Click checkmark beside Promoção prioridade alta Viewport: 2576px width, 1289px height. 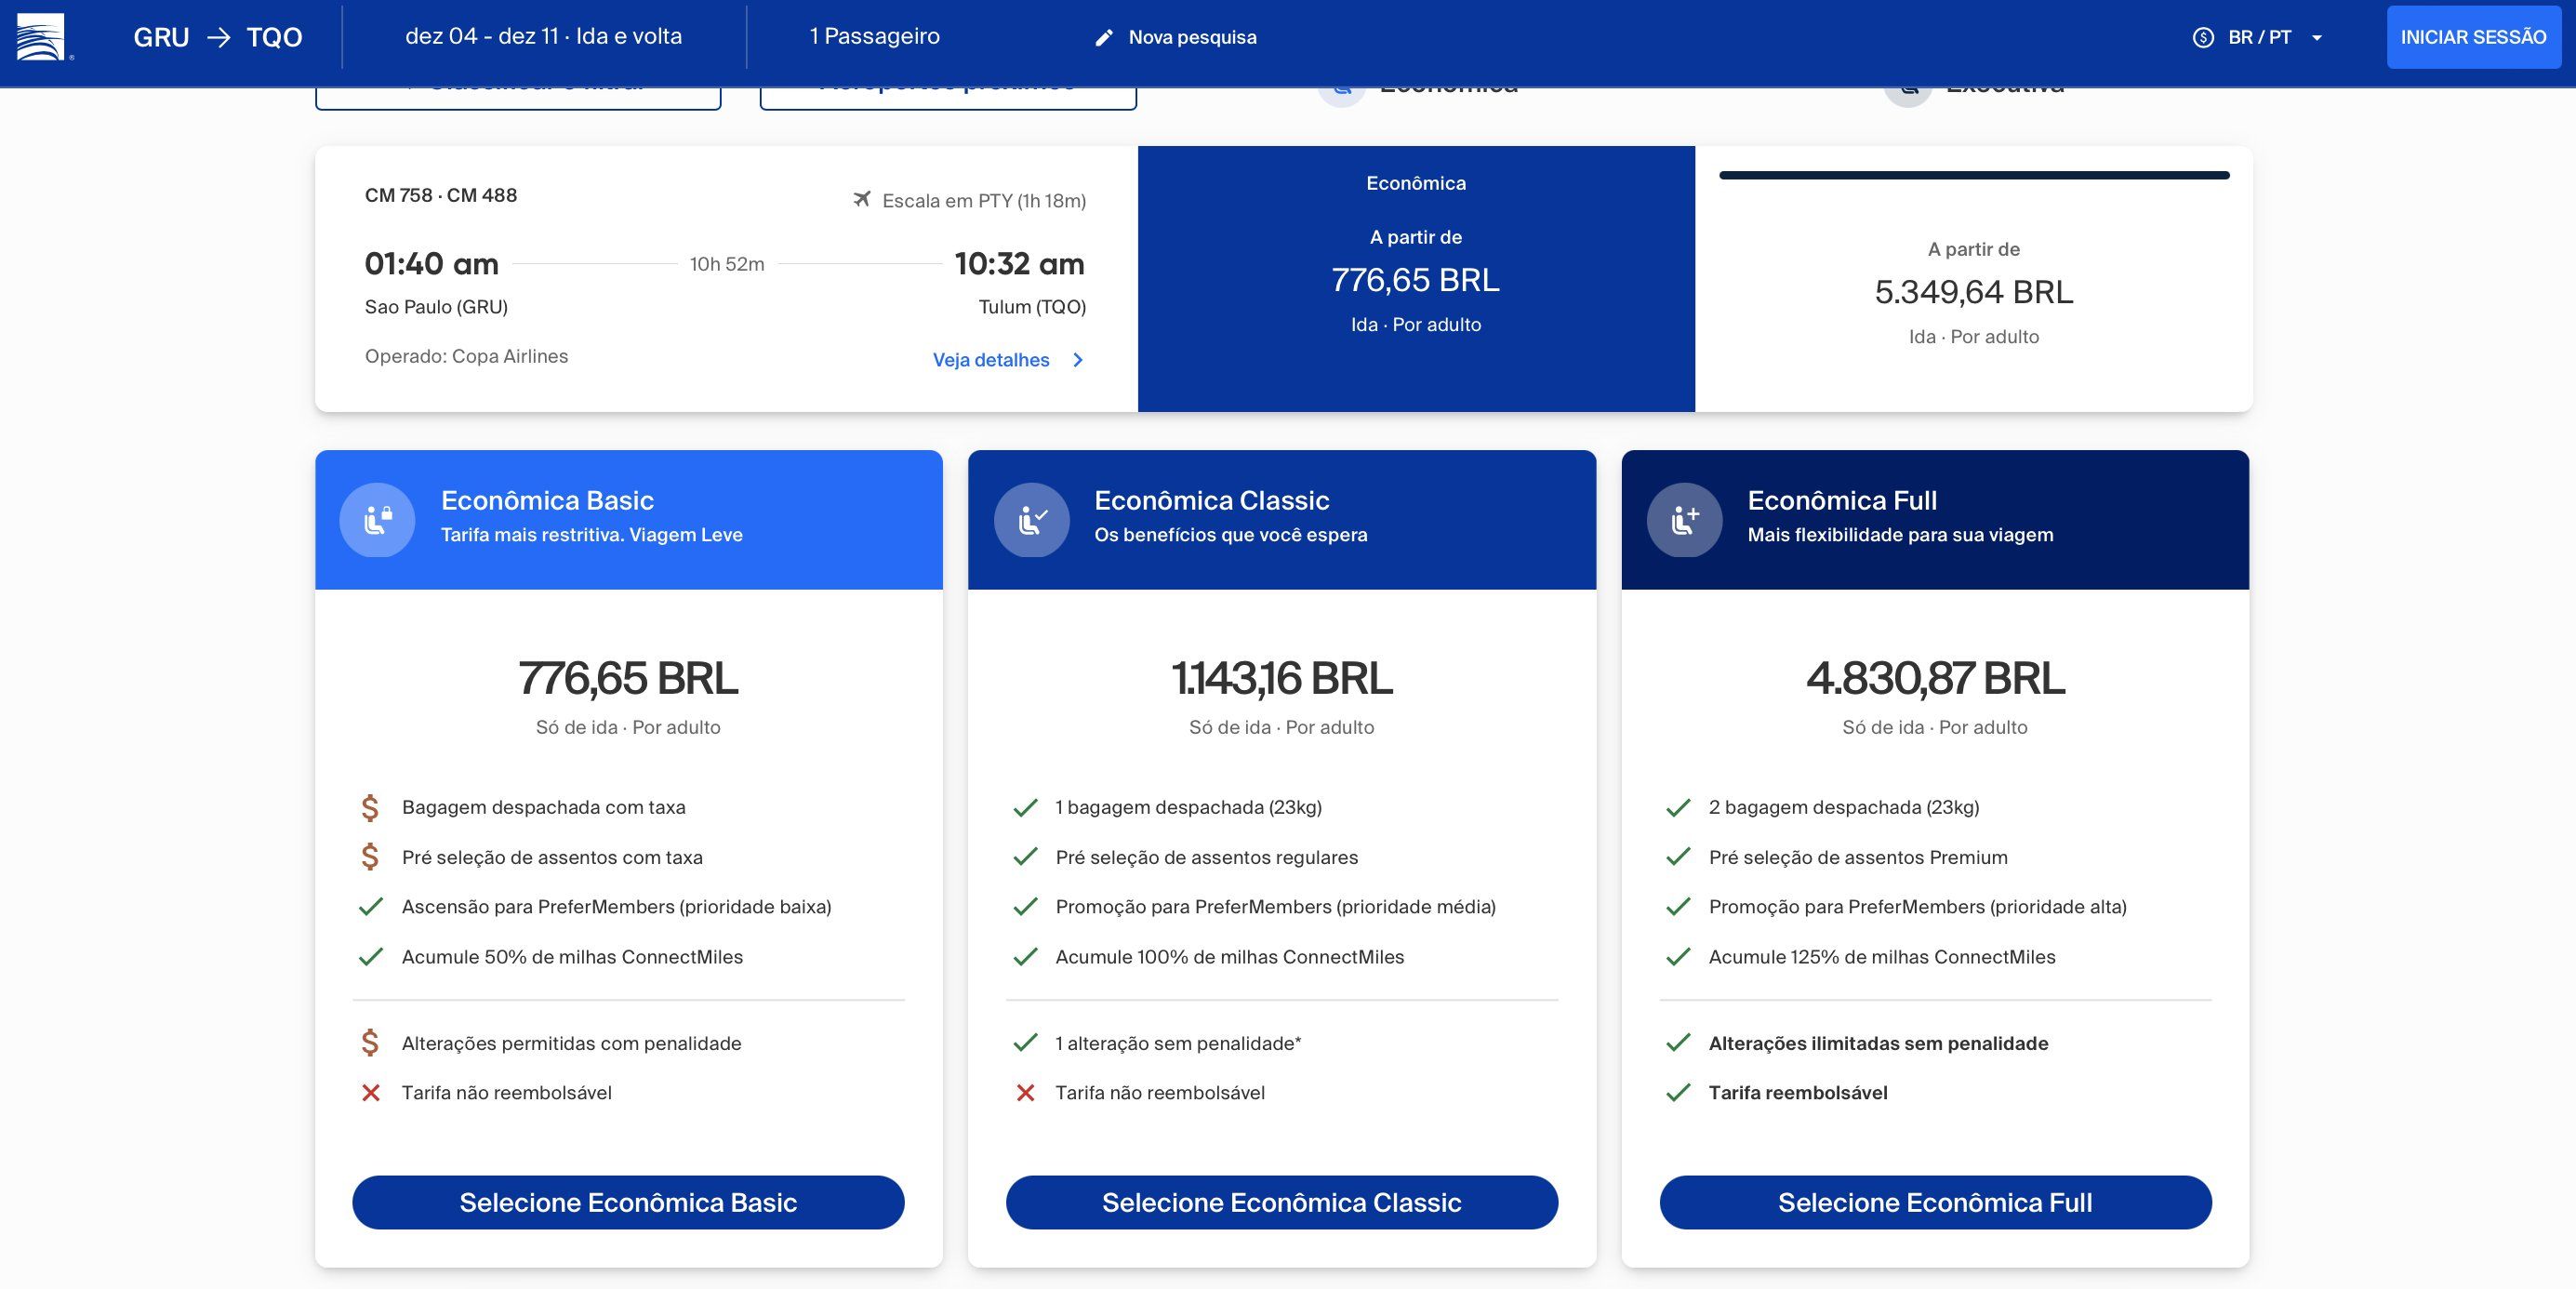coord(1678,907)
